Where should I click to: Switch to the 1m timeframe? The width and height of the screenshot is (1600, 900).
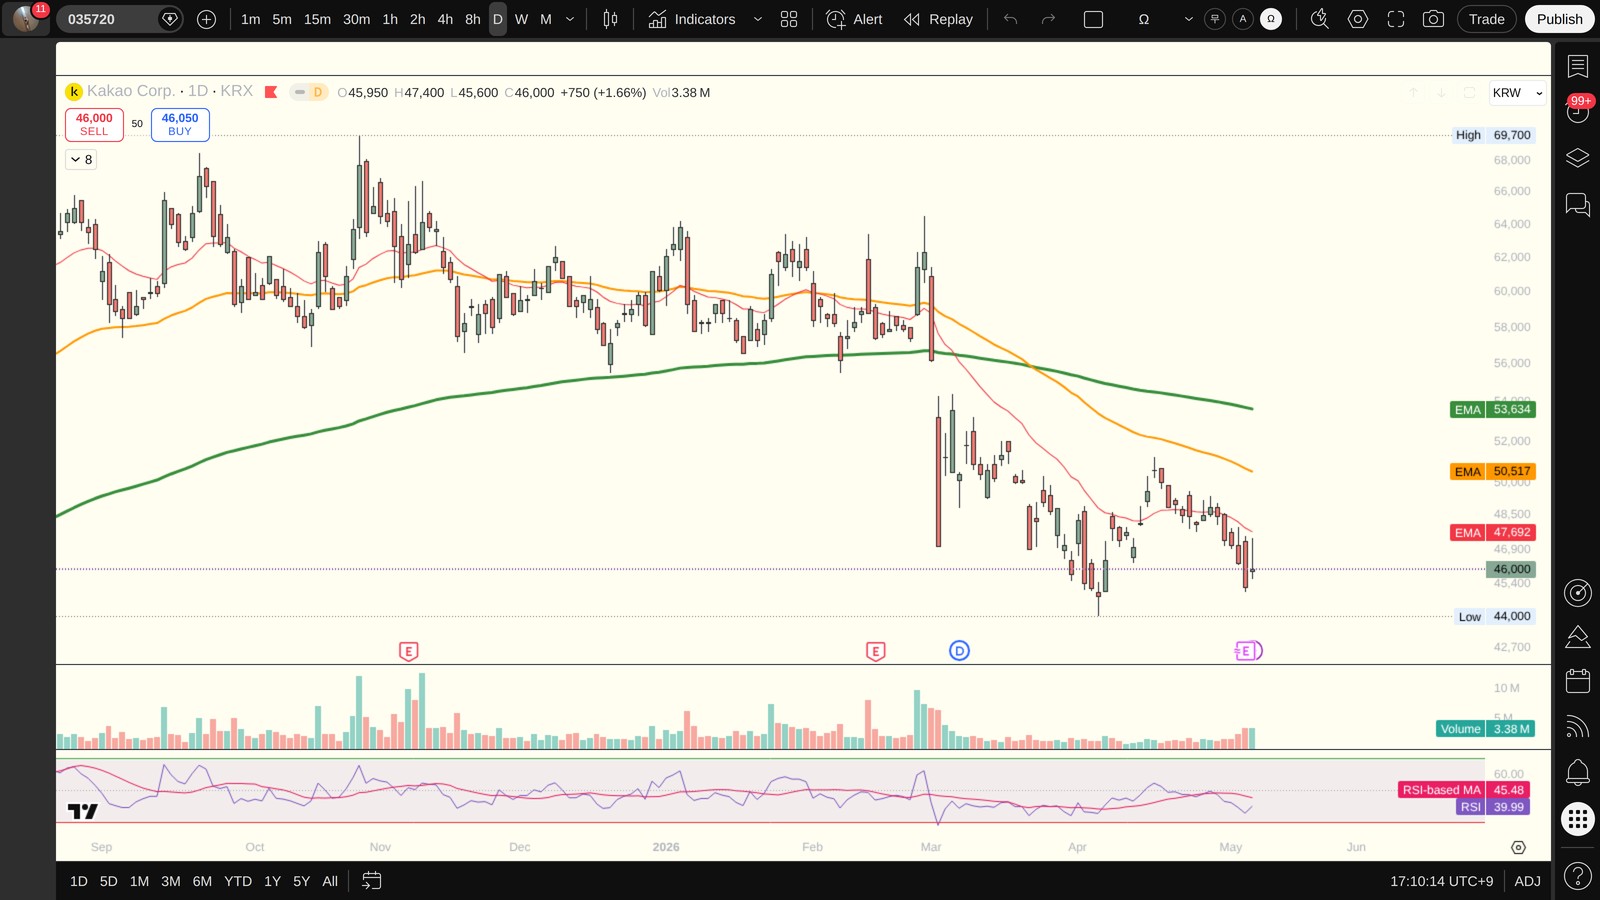point(250,19)
